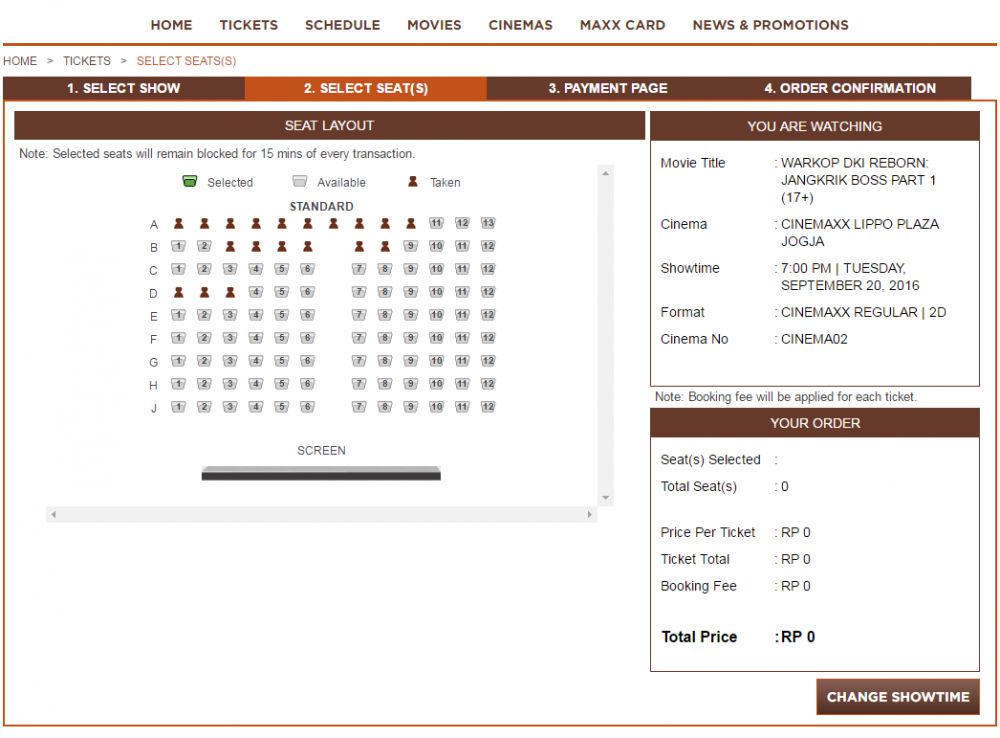
Task: Select seat H3 in row H
Action: [230, 384]
